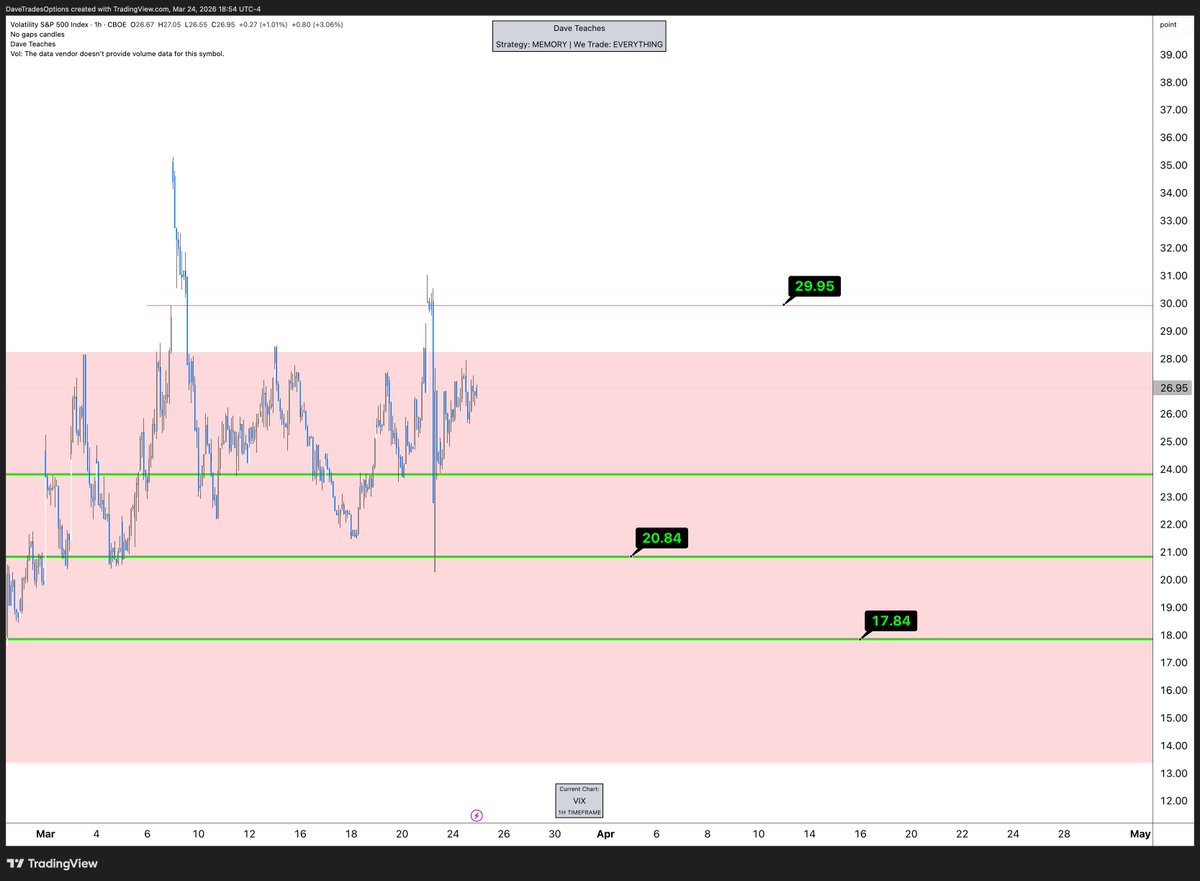1200x881 pixels.
Task: Click 32.00 on the price axis
Action: click(1172, 248)
